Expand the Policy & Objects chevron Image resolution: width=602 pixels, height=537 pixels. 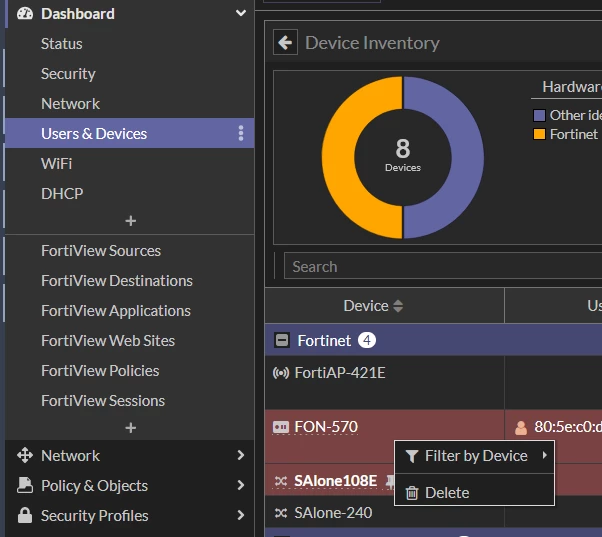click(241, 485)
